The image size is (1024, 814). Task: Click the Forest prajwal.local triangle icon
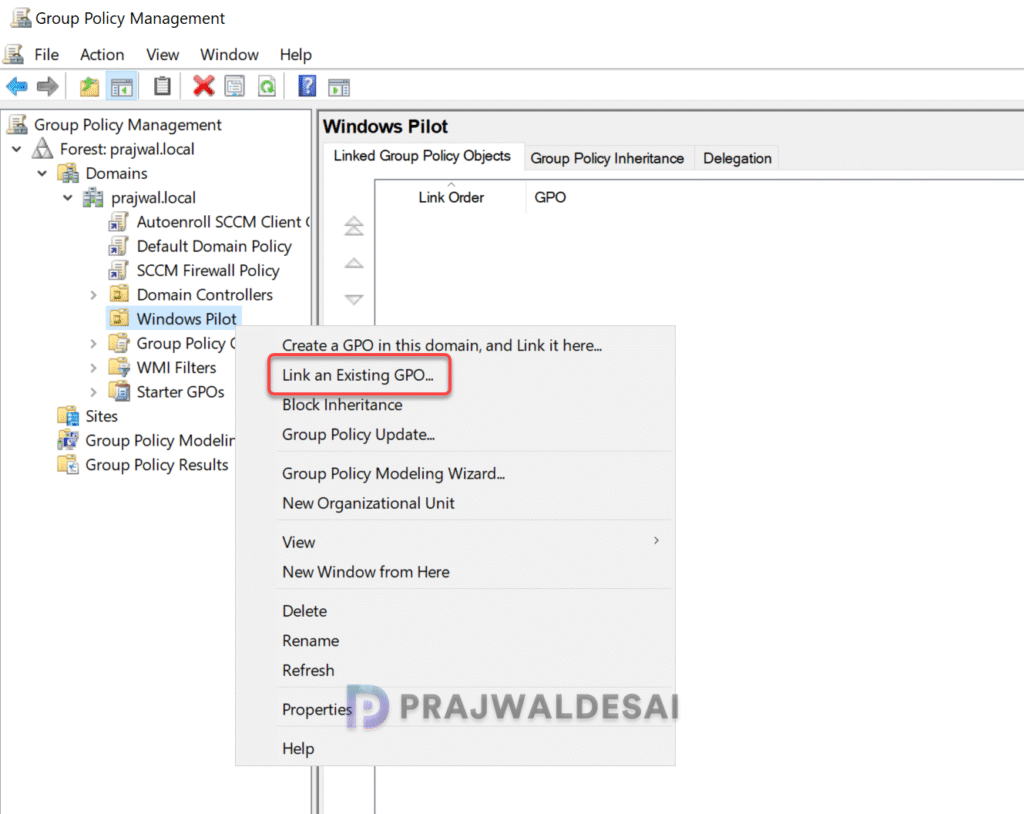tap(42, 149)
